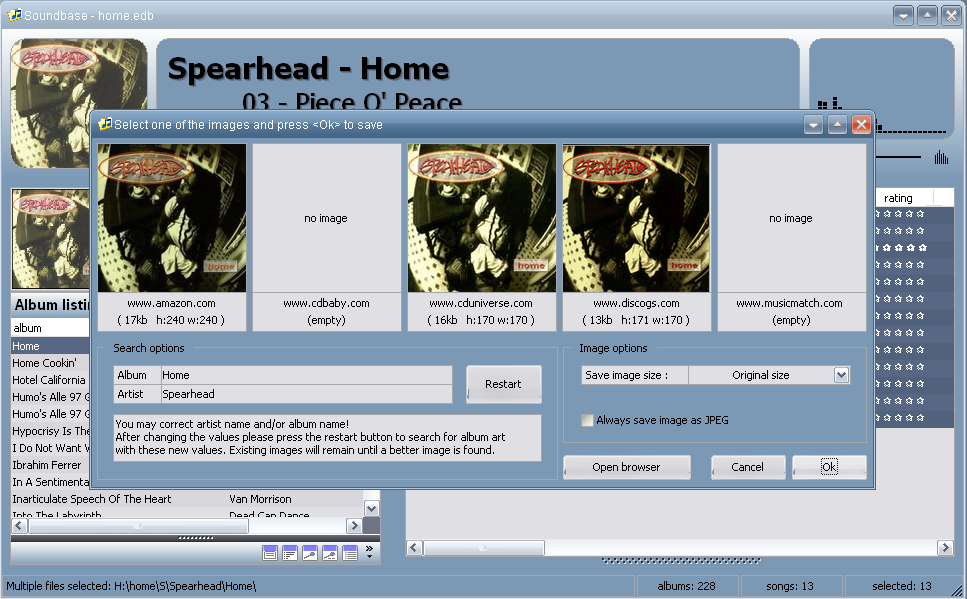Click the empty musicmatch.com image slot
The height and width of the screenshot is (599, 967).
pyautogui.click(x=792, y=218)
